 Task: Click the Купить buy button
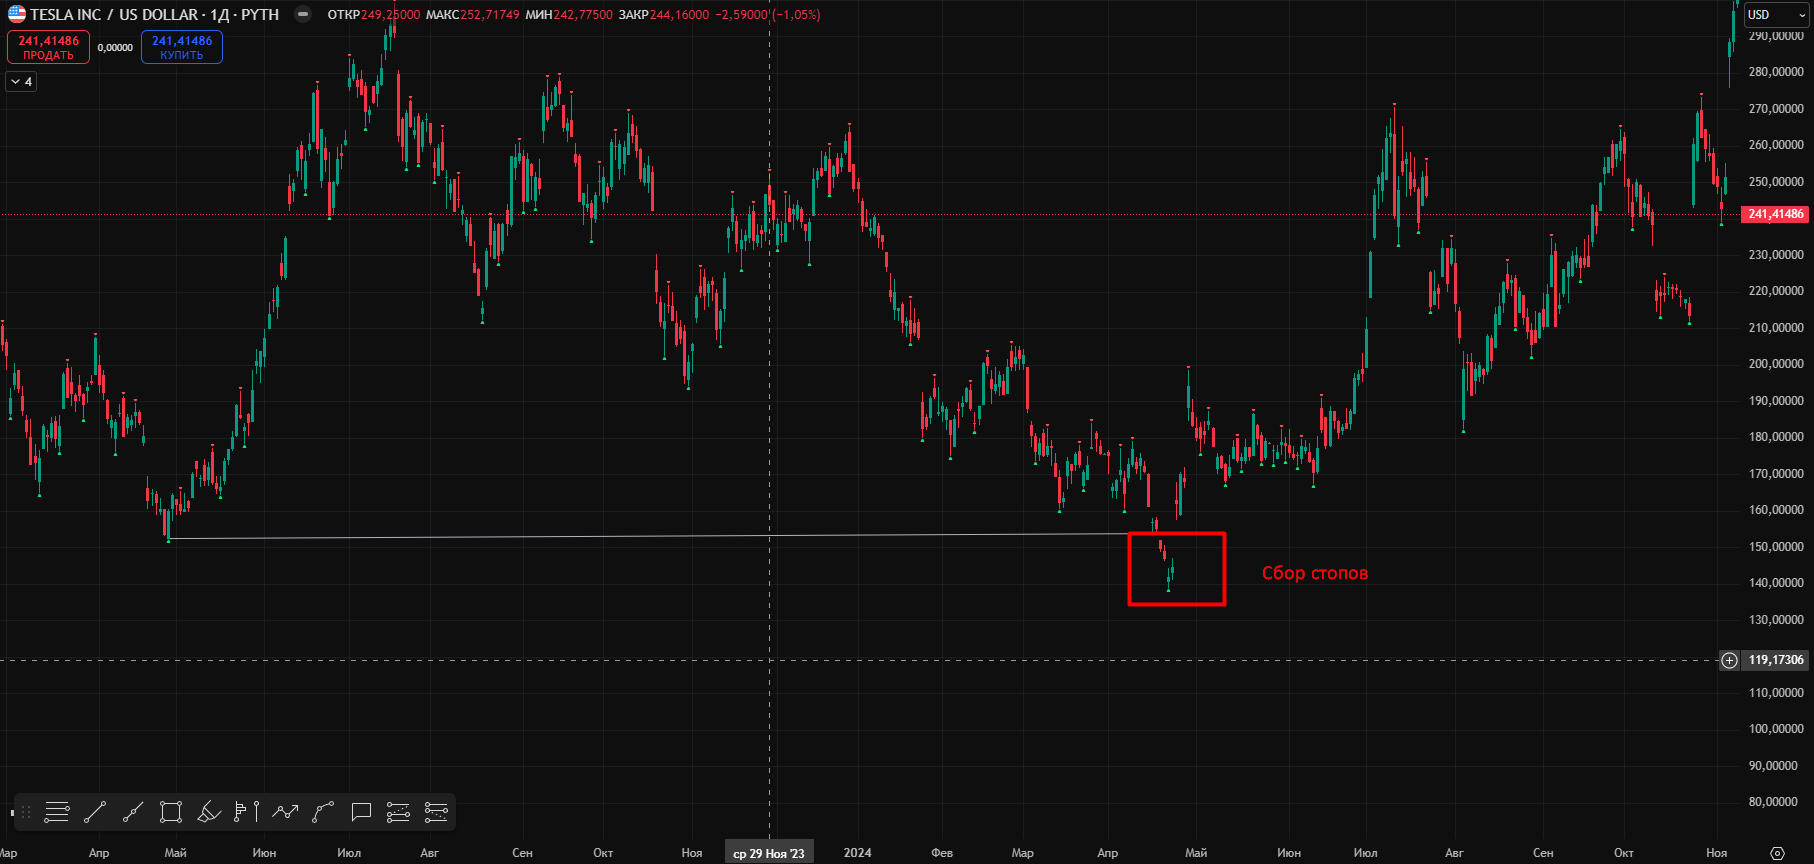182,47
